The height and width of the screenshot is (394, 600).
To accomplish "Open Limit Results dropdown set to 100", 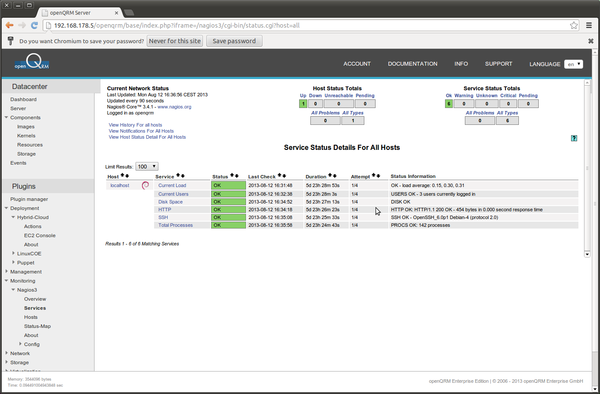I will click(147, 166).
